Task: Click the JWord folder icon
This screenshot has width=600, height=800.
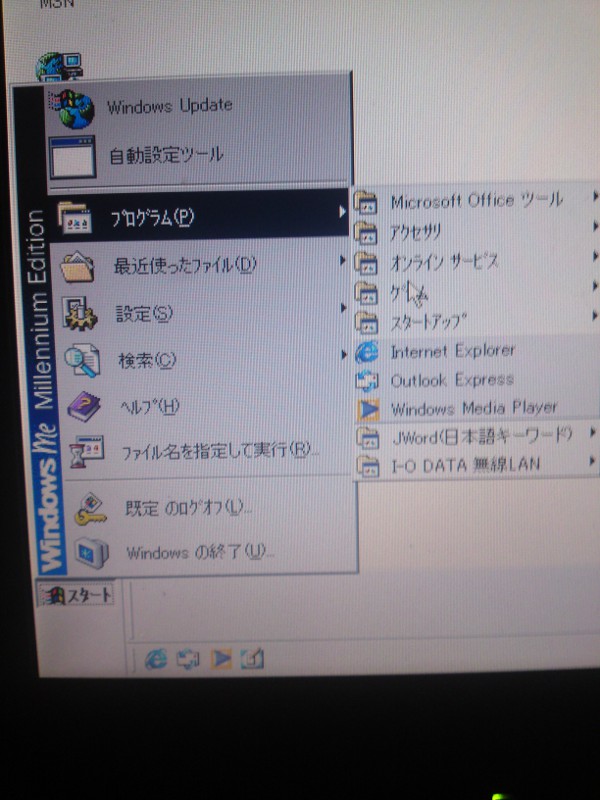Action: pyautogui.click(x=367, y=438)
